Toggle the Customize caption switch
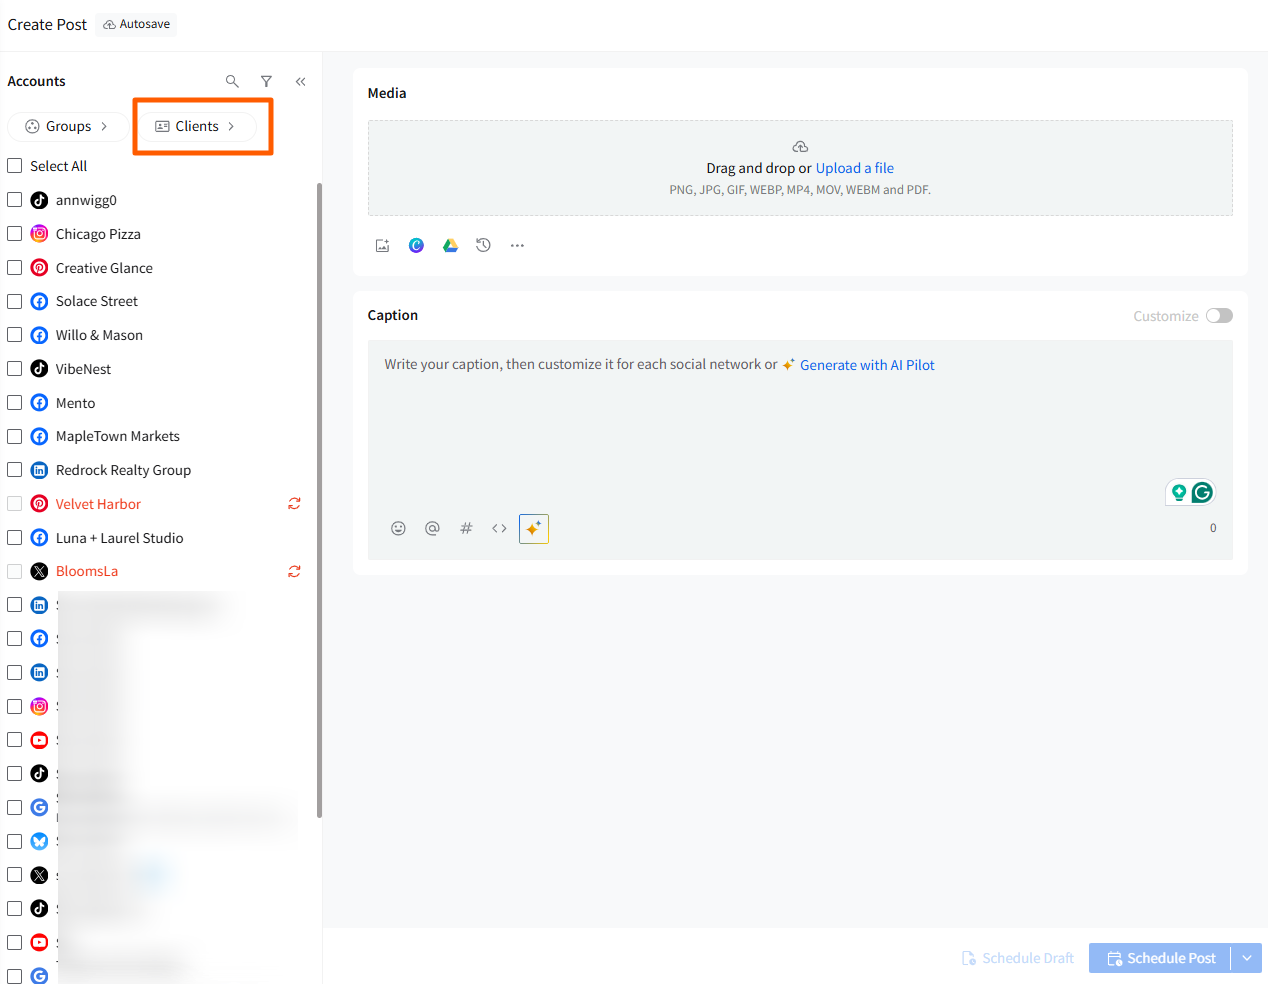1268x984 pixels. pos(1219,316)
